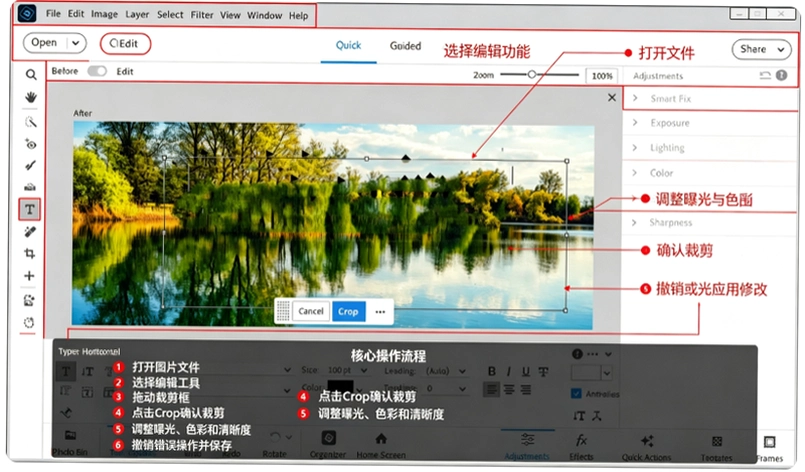The height and width of the screenshot is (472, 805).
Task: Switch to the Quick tab
Action: pyautogui.click(x=349, y=45)
